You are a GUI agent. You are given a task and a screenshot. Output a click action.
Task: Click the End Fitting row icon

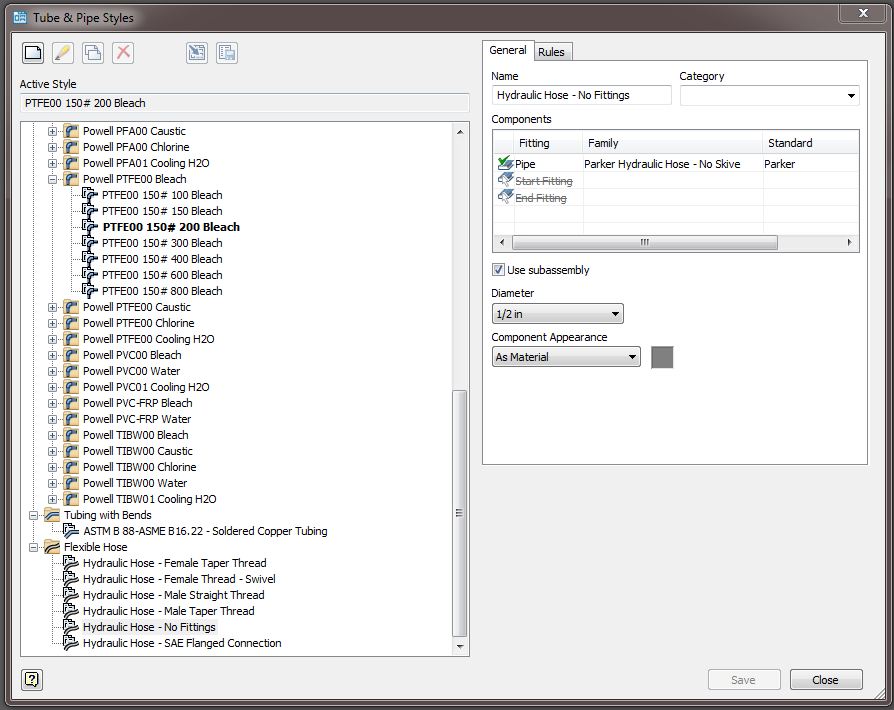(x=505, y=197)
